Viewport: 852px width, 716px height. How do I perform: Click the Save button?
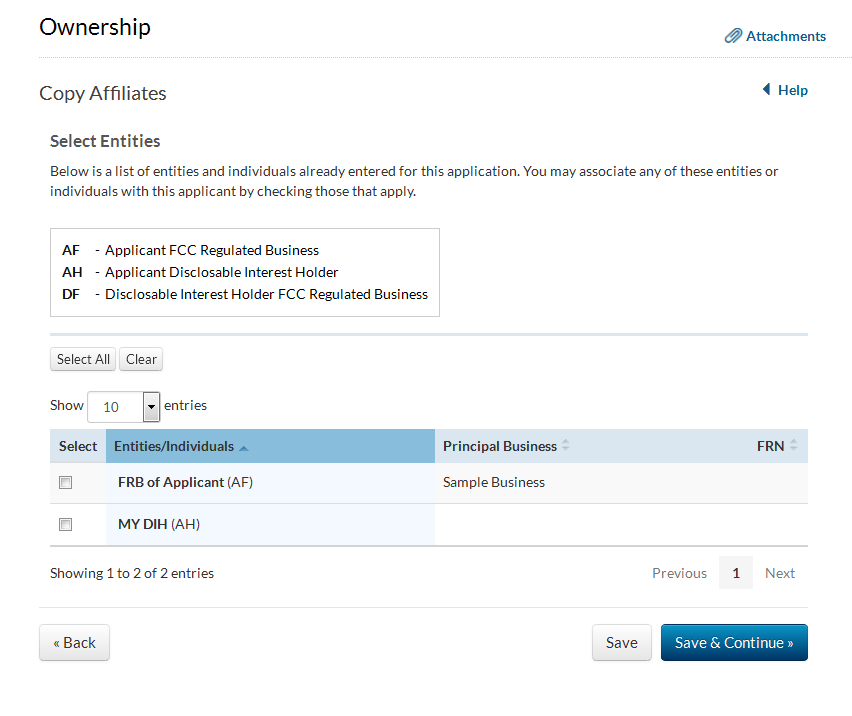(x=621, y=643)
